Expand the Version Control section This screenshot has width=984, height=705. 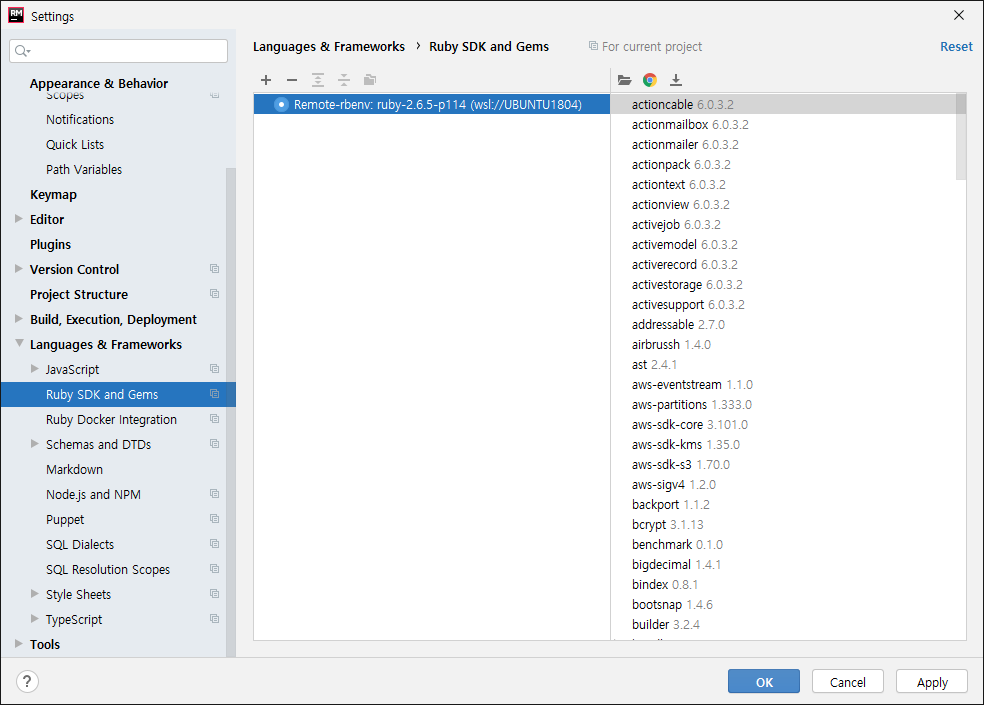19,269
